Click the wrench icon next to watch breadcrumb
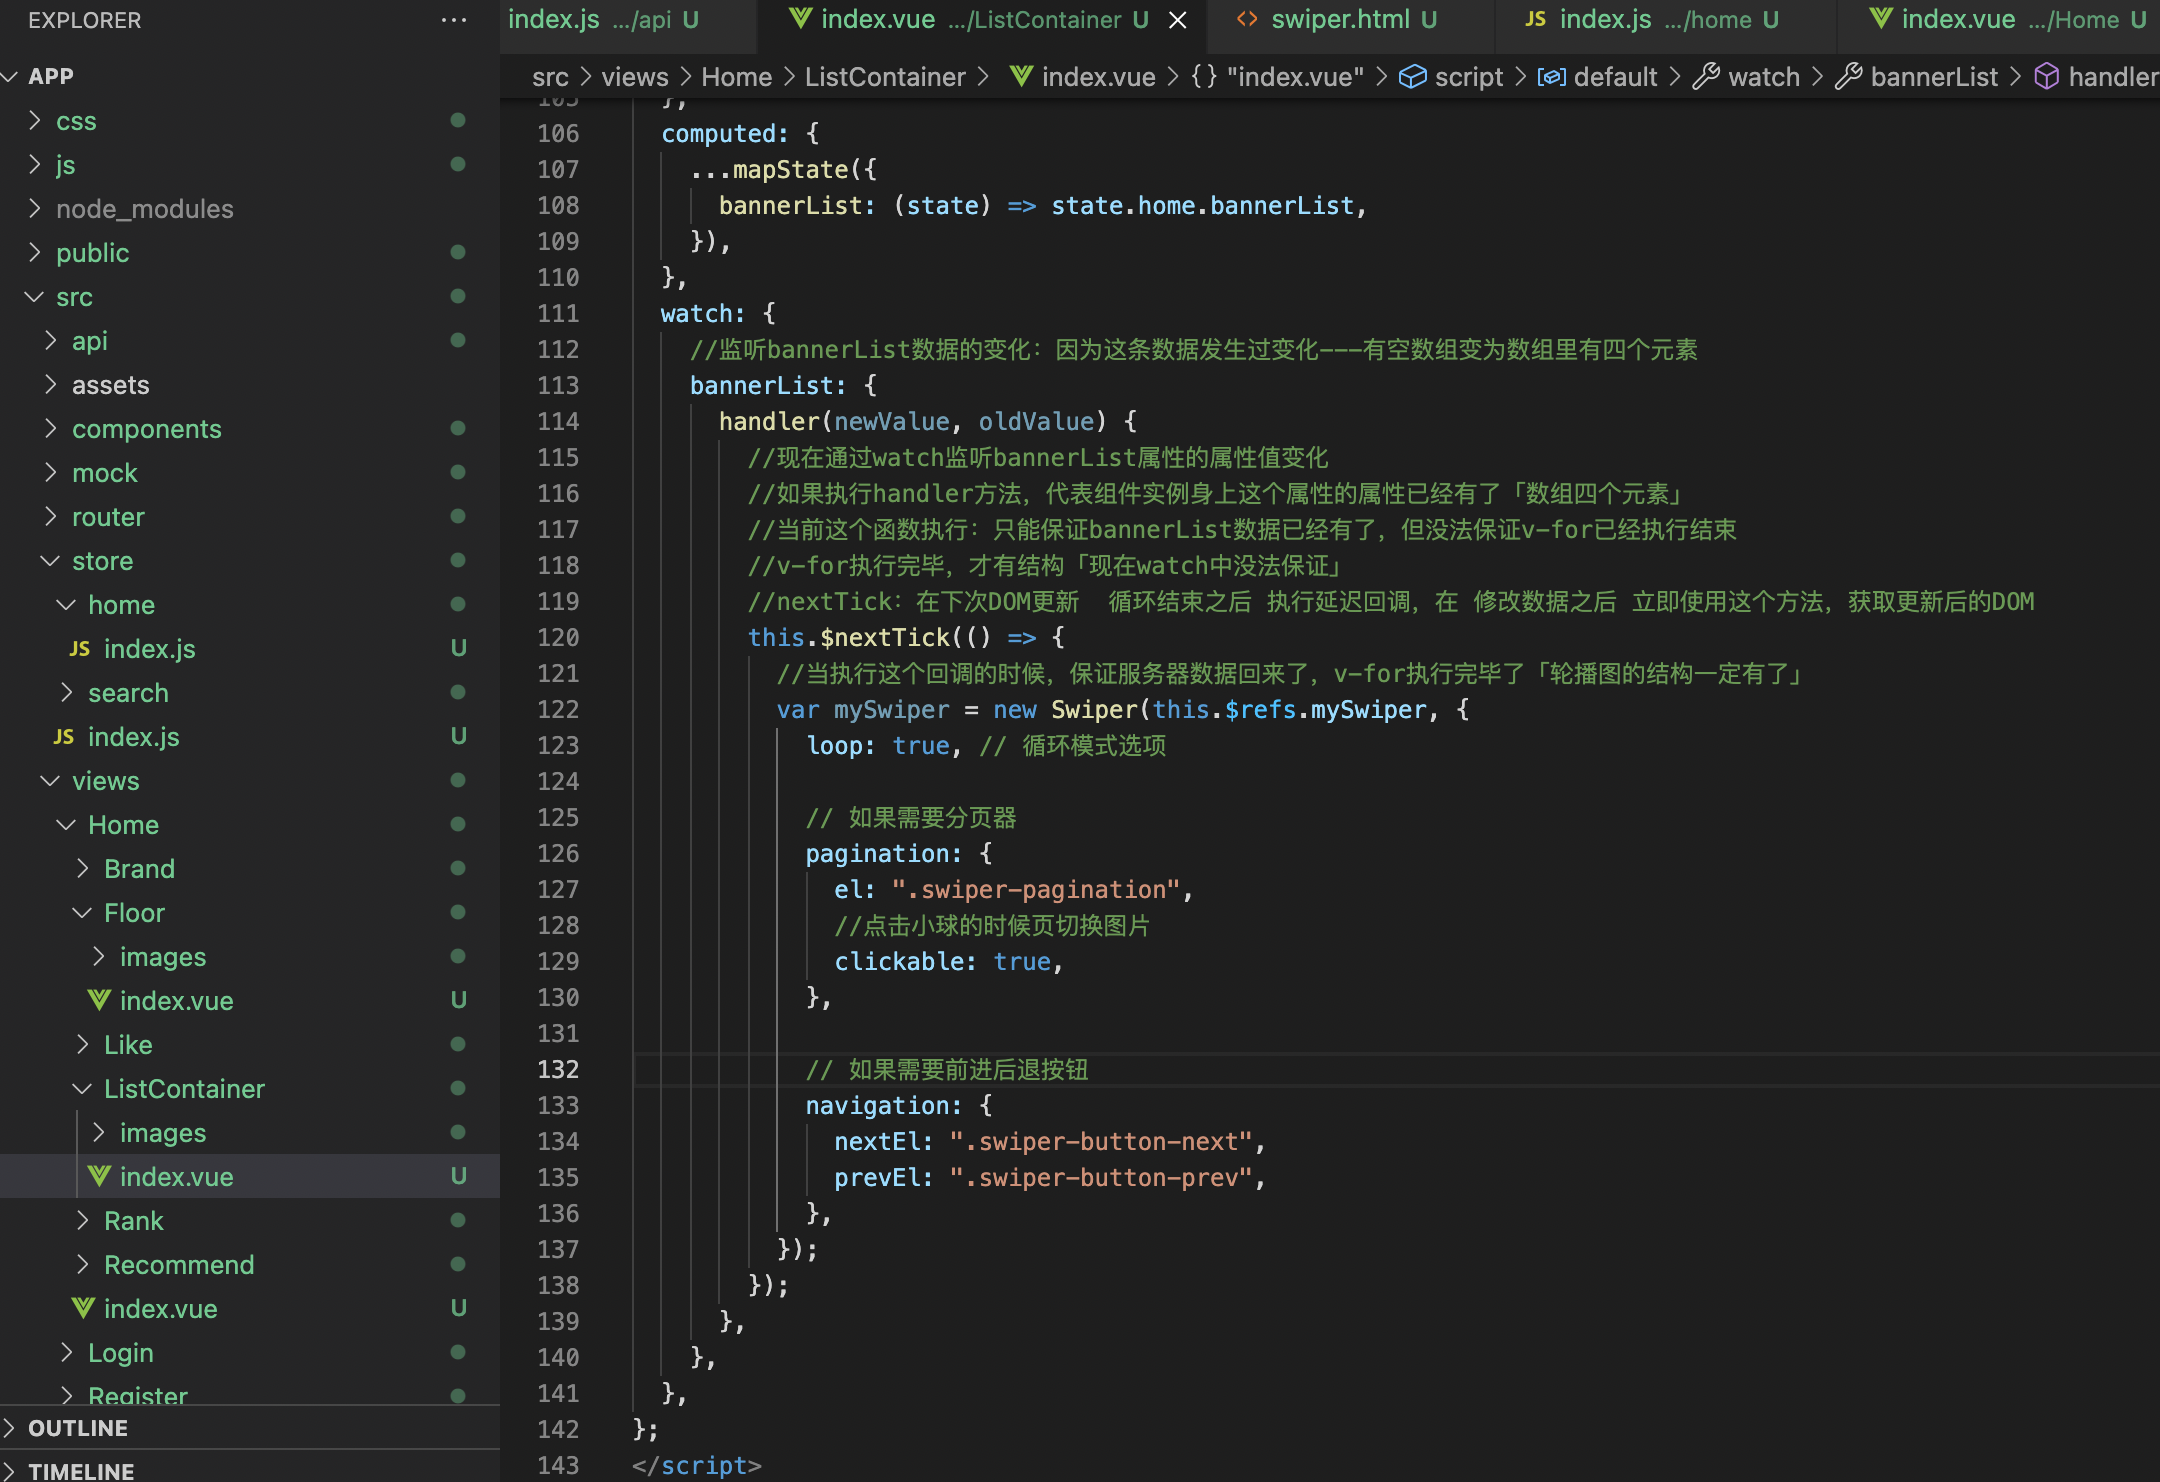Screen dimensions: 2160x1482 (1706, 76)
